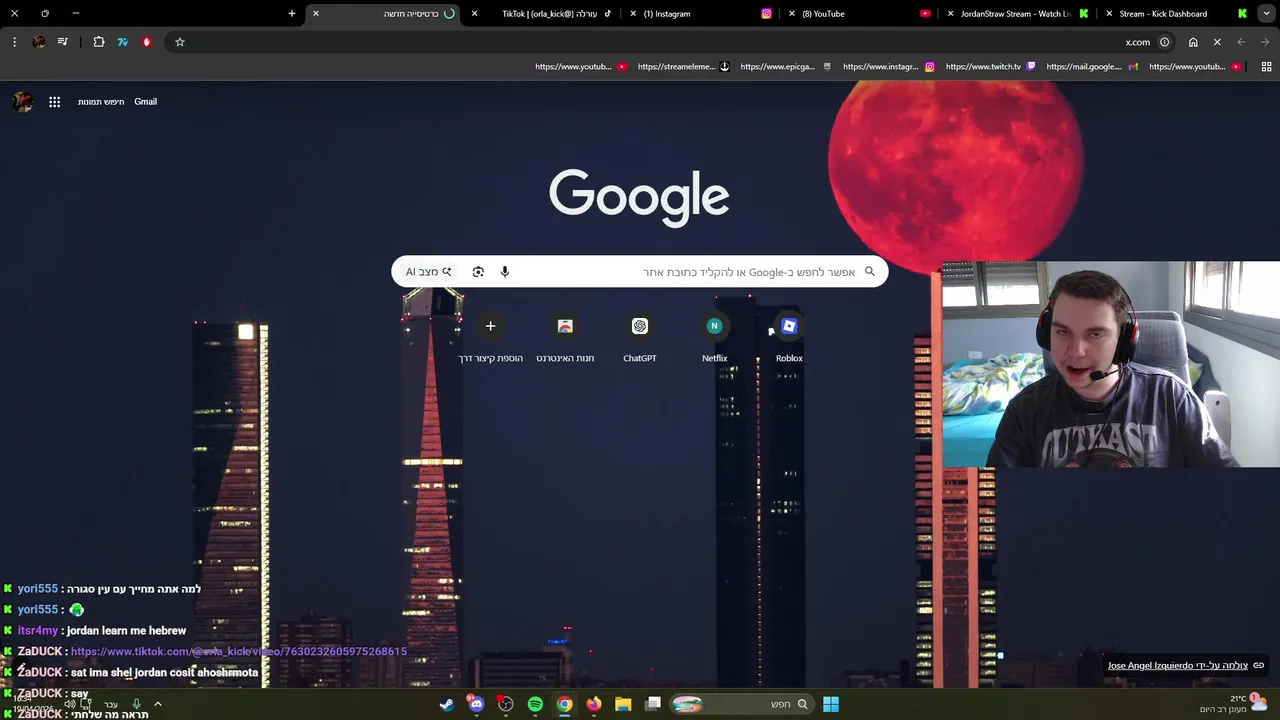The width and height of the screenshot is (1280, 720).
Task: Open the Google apps grid
Action: point(55,102)
